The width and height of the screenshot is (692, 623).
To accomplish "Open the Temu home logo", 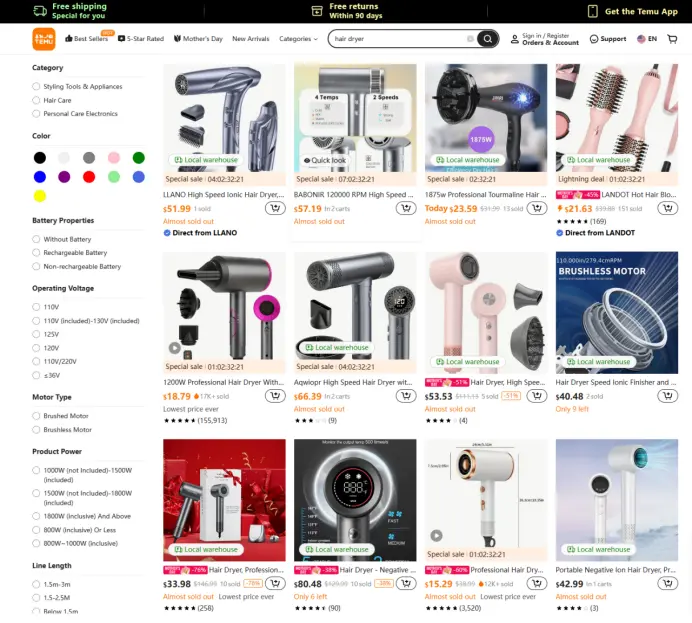I will [44, 39].
